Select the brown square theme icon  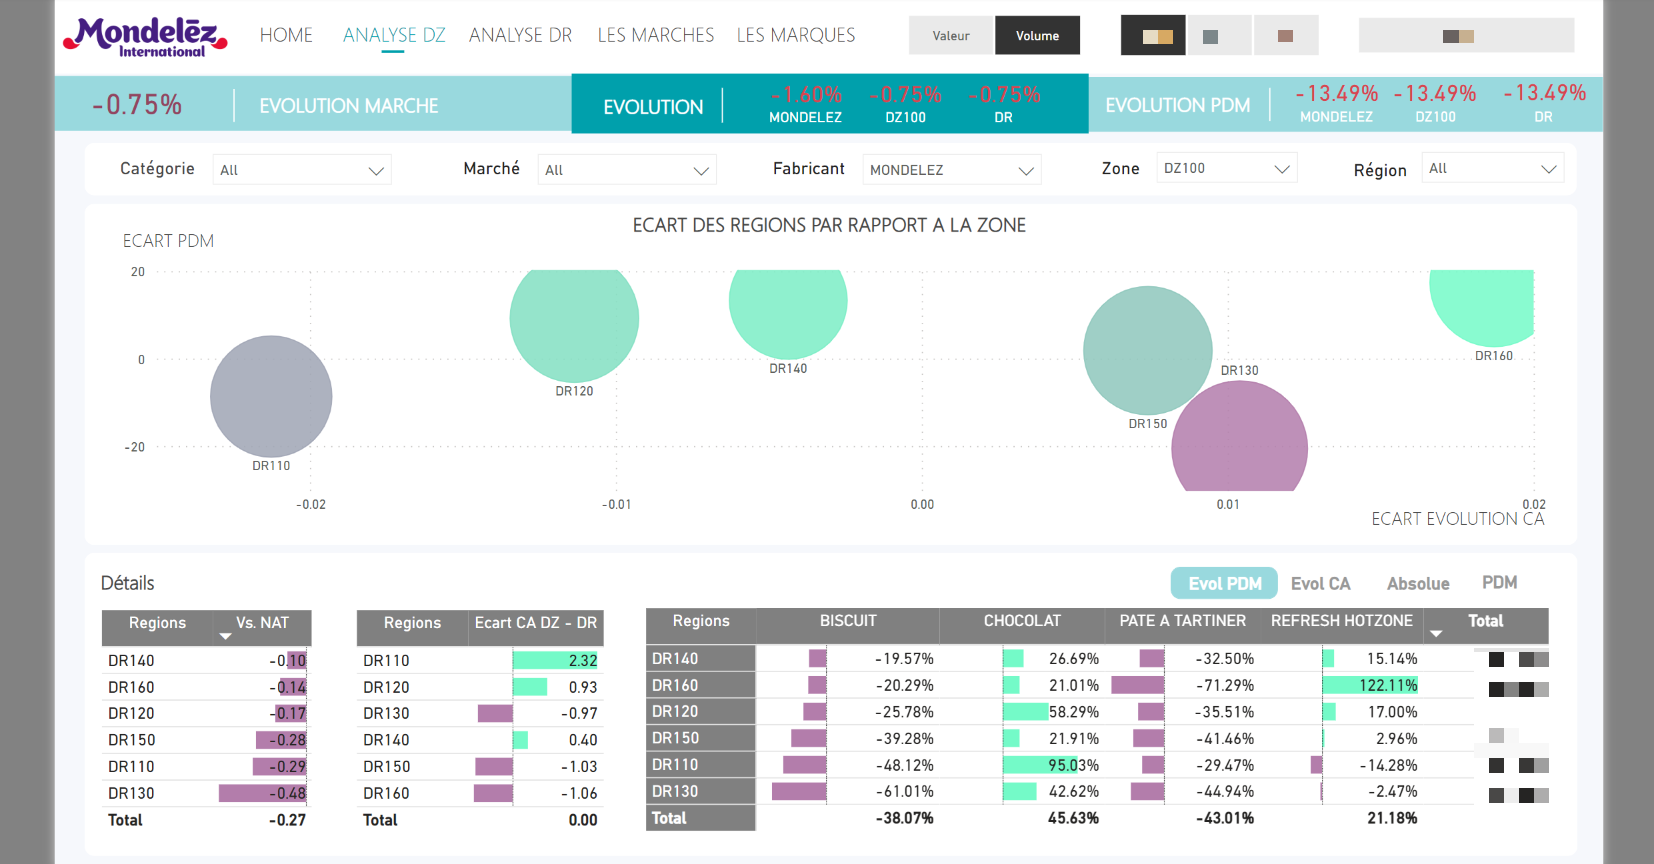(x=1285, y=36)
